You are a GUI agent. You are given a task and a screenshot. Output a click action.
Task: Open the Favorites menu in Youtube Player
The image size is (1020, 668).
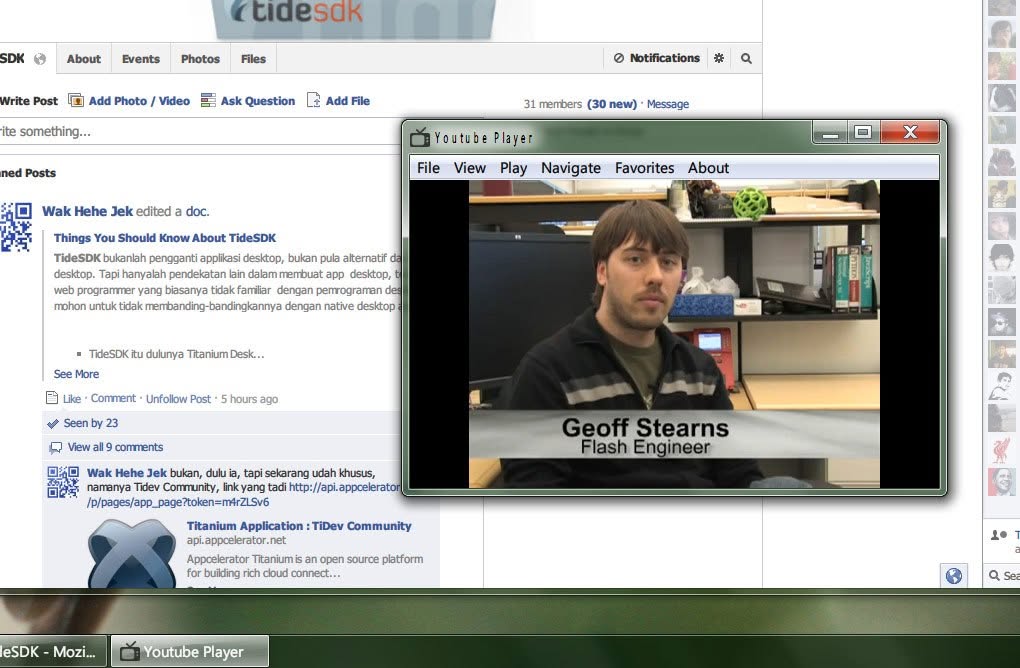(x=644, y=168)
